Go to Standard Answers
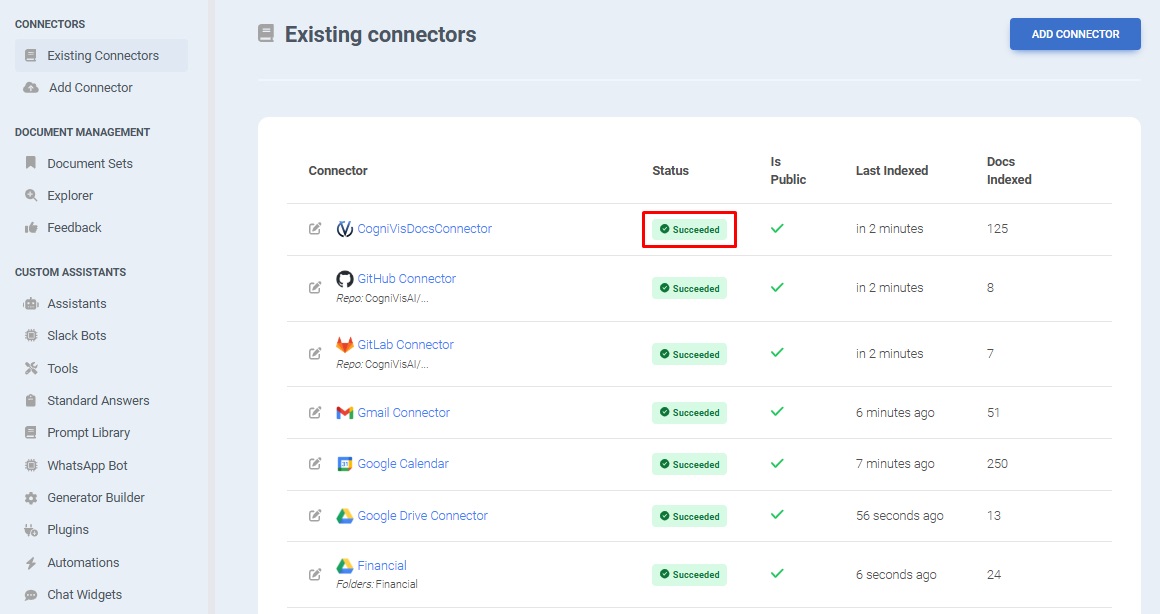The width and height of the screenshot is (1160, 614). (x=98, y=400)
